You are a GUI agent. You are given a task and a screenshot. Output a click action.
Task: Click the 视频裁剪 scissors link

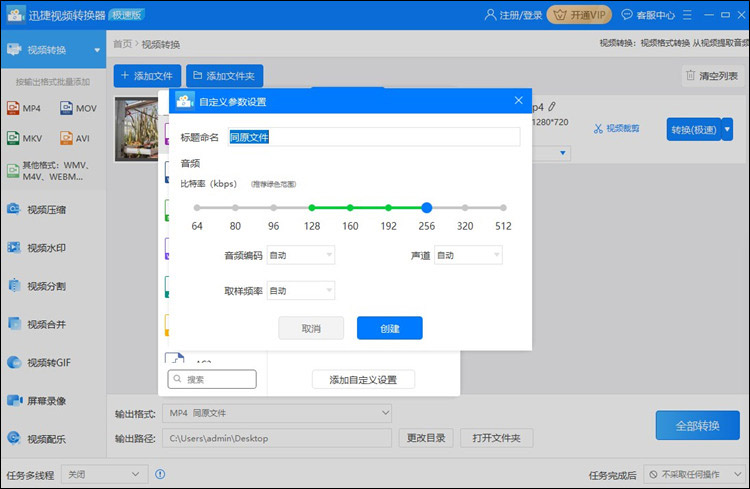click(617, 128)
